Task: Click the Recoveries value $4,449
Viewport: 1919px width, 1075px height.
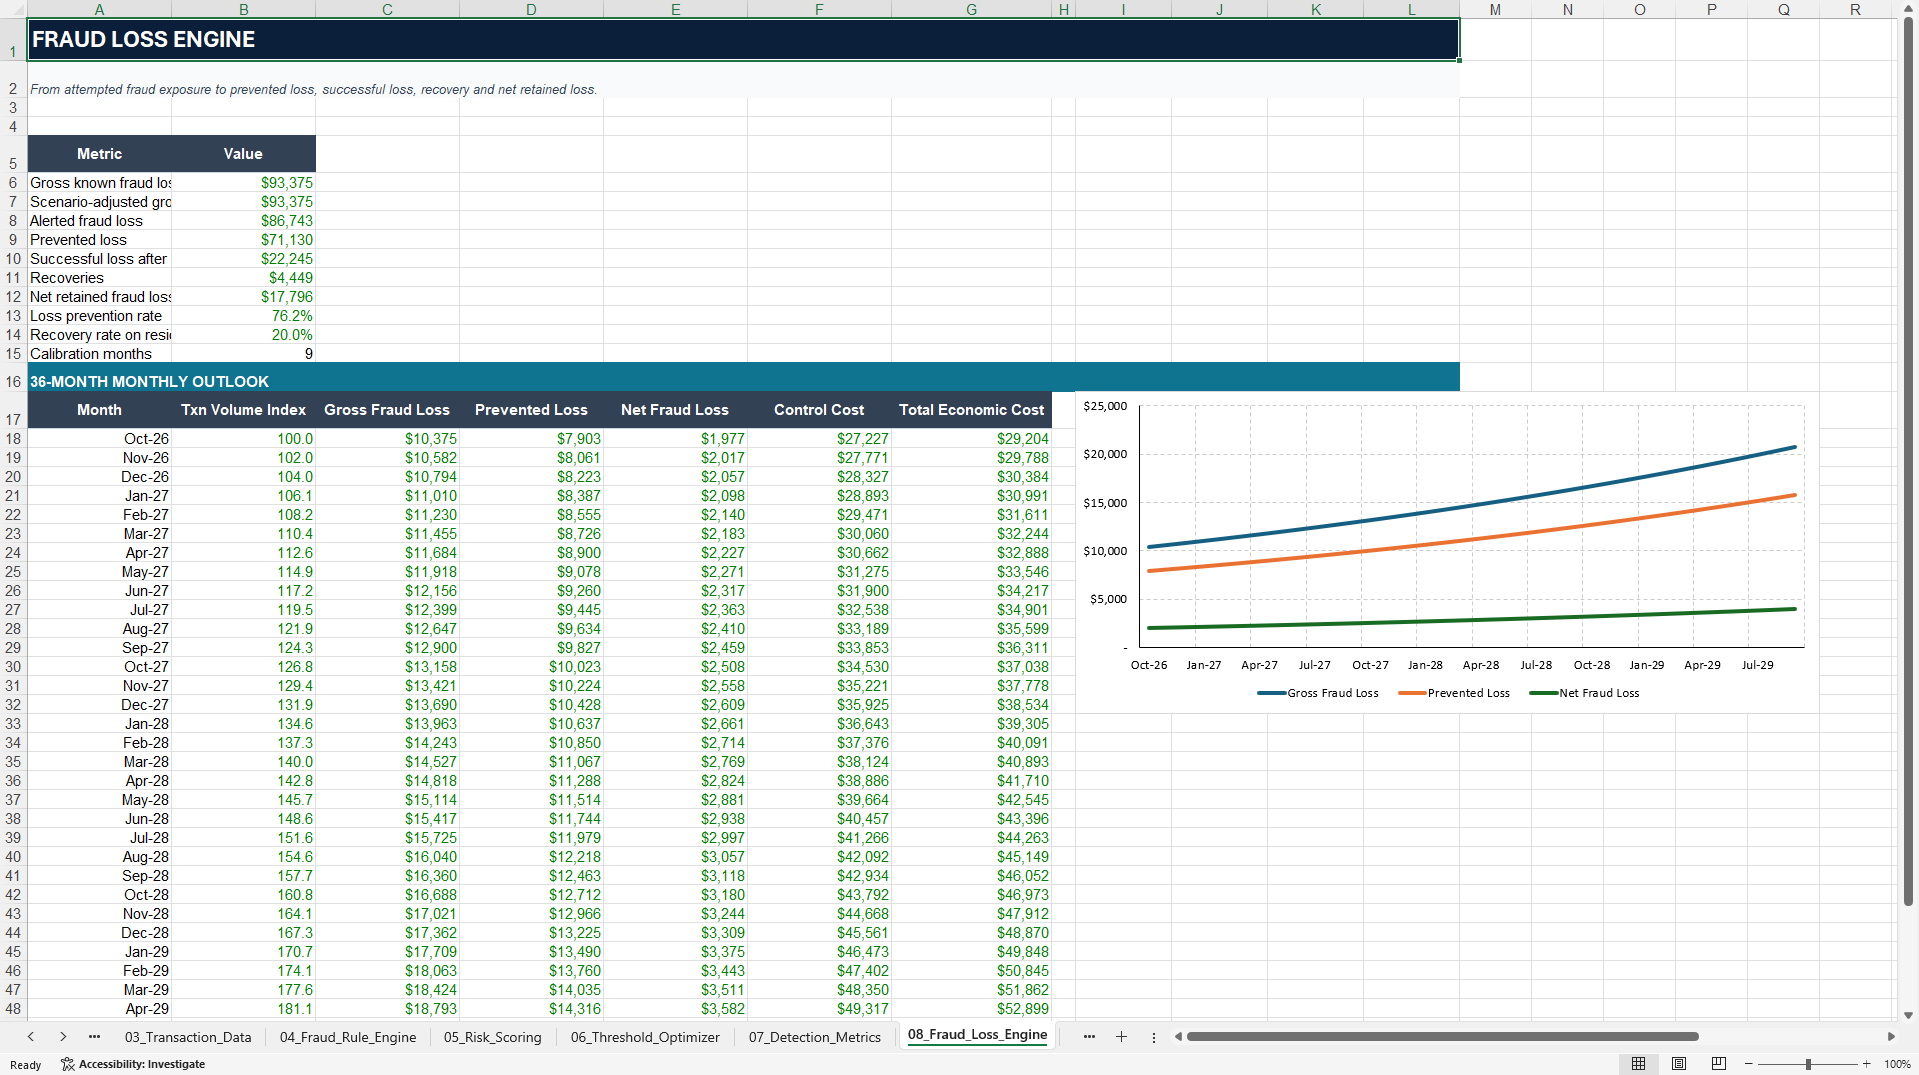Action: [x=244, y=278]
